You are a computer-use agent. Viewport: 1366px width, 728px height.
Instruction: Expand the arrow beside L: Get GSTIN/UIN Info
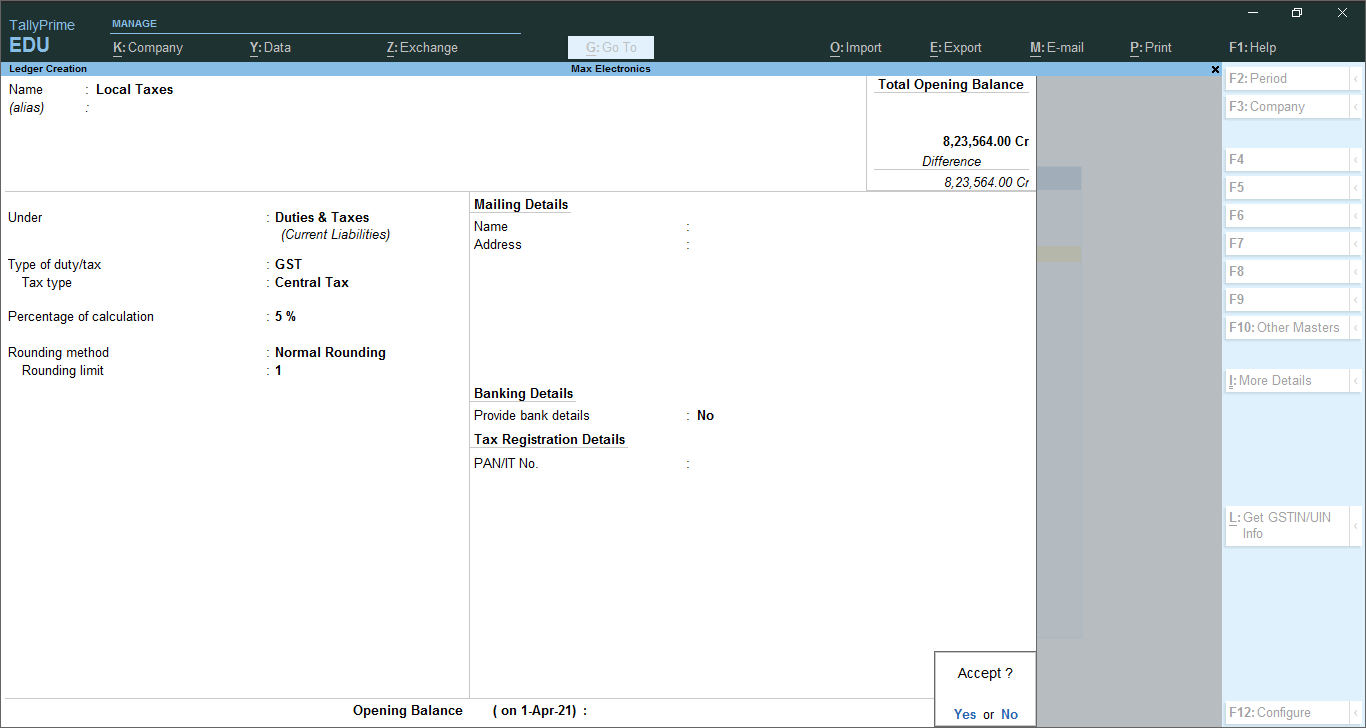(x=1356, y=525)
